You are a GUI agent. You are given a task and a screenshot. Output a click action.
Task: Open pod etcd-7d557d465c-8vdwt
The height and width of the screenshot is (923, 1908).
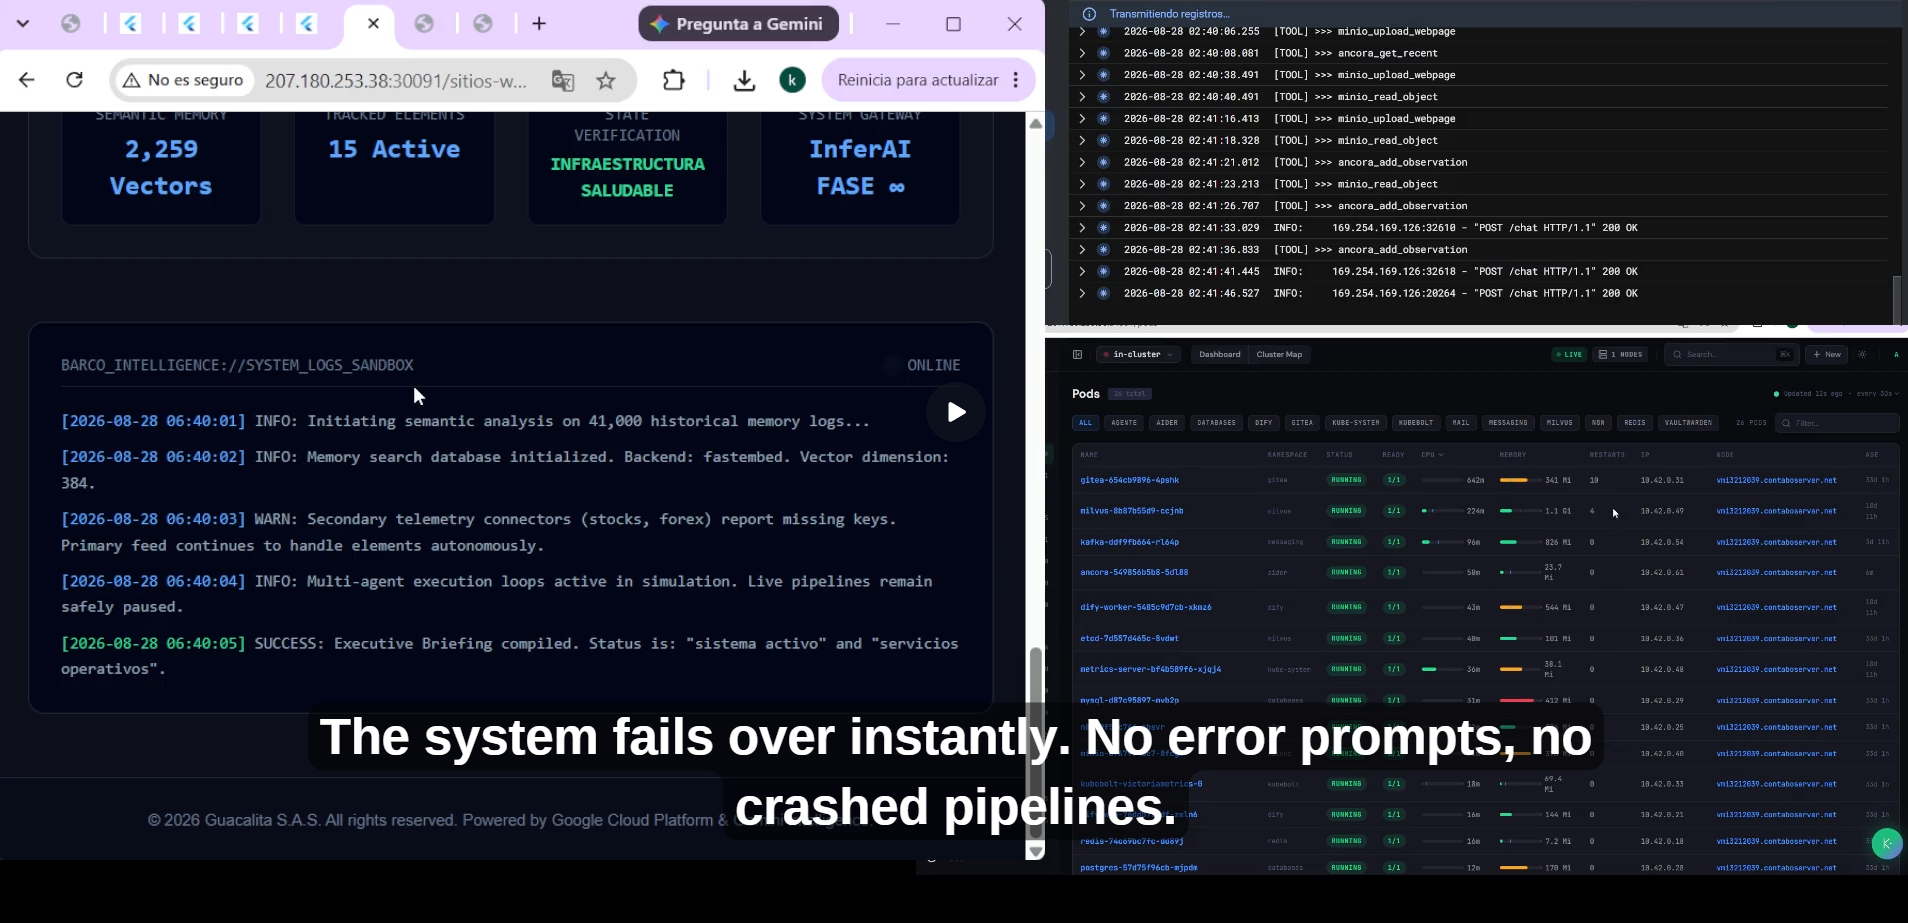point(1129,638)
